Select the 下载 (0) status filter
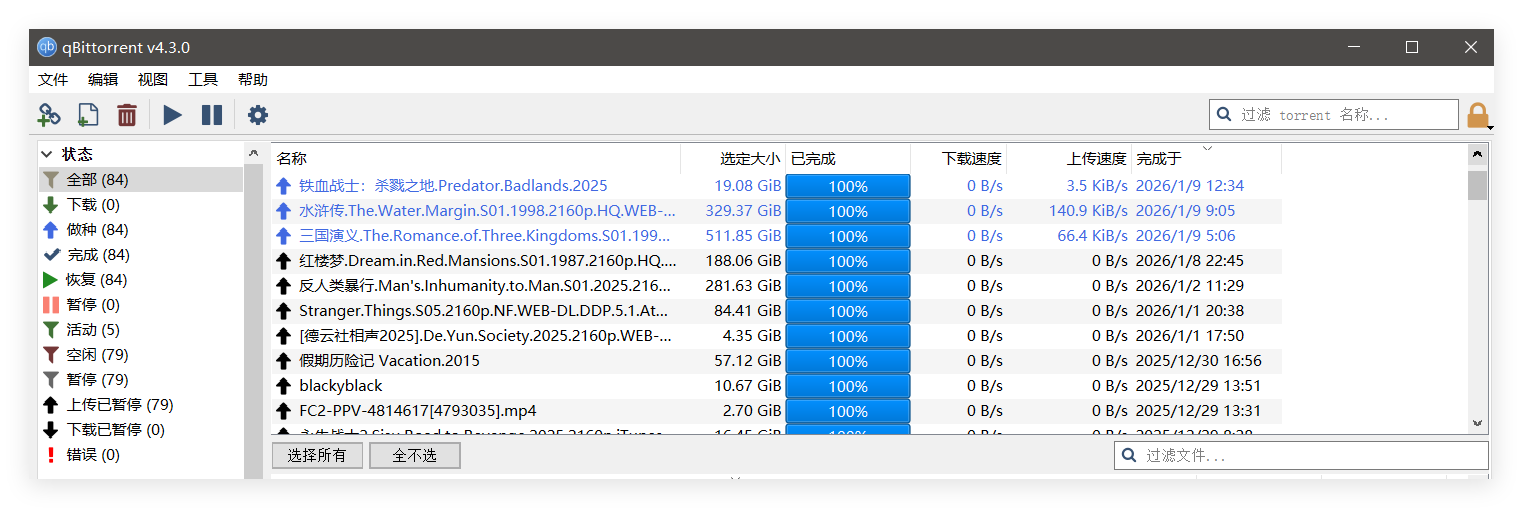The height and width of the screenshot is (508, 1523). [x=141, y=205]
